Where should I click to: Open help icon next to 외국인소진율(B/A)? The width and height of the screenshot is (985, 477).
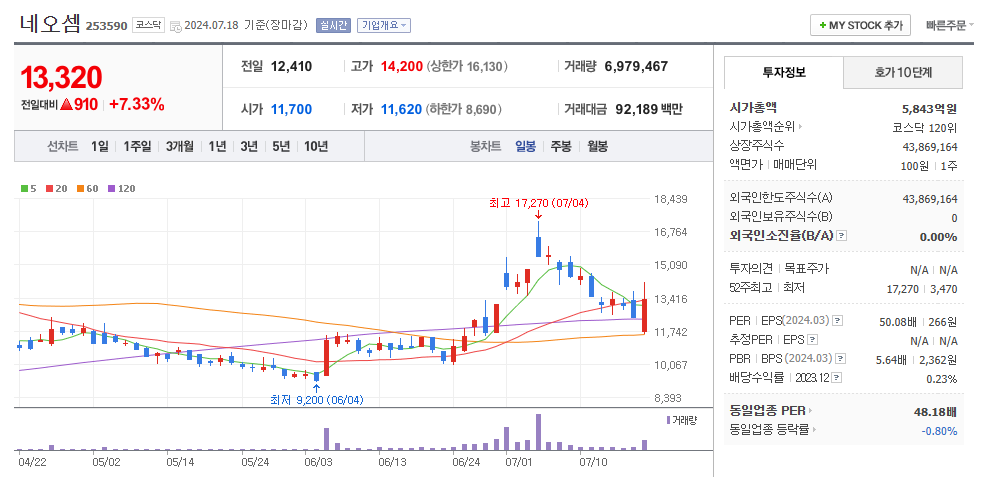tap(842, 236)
